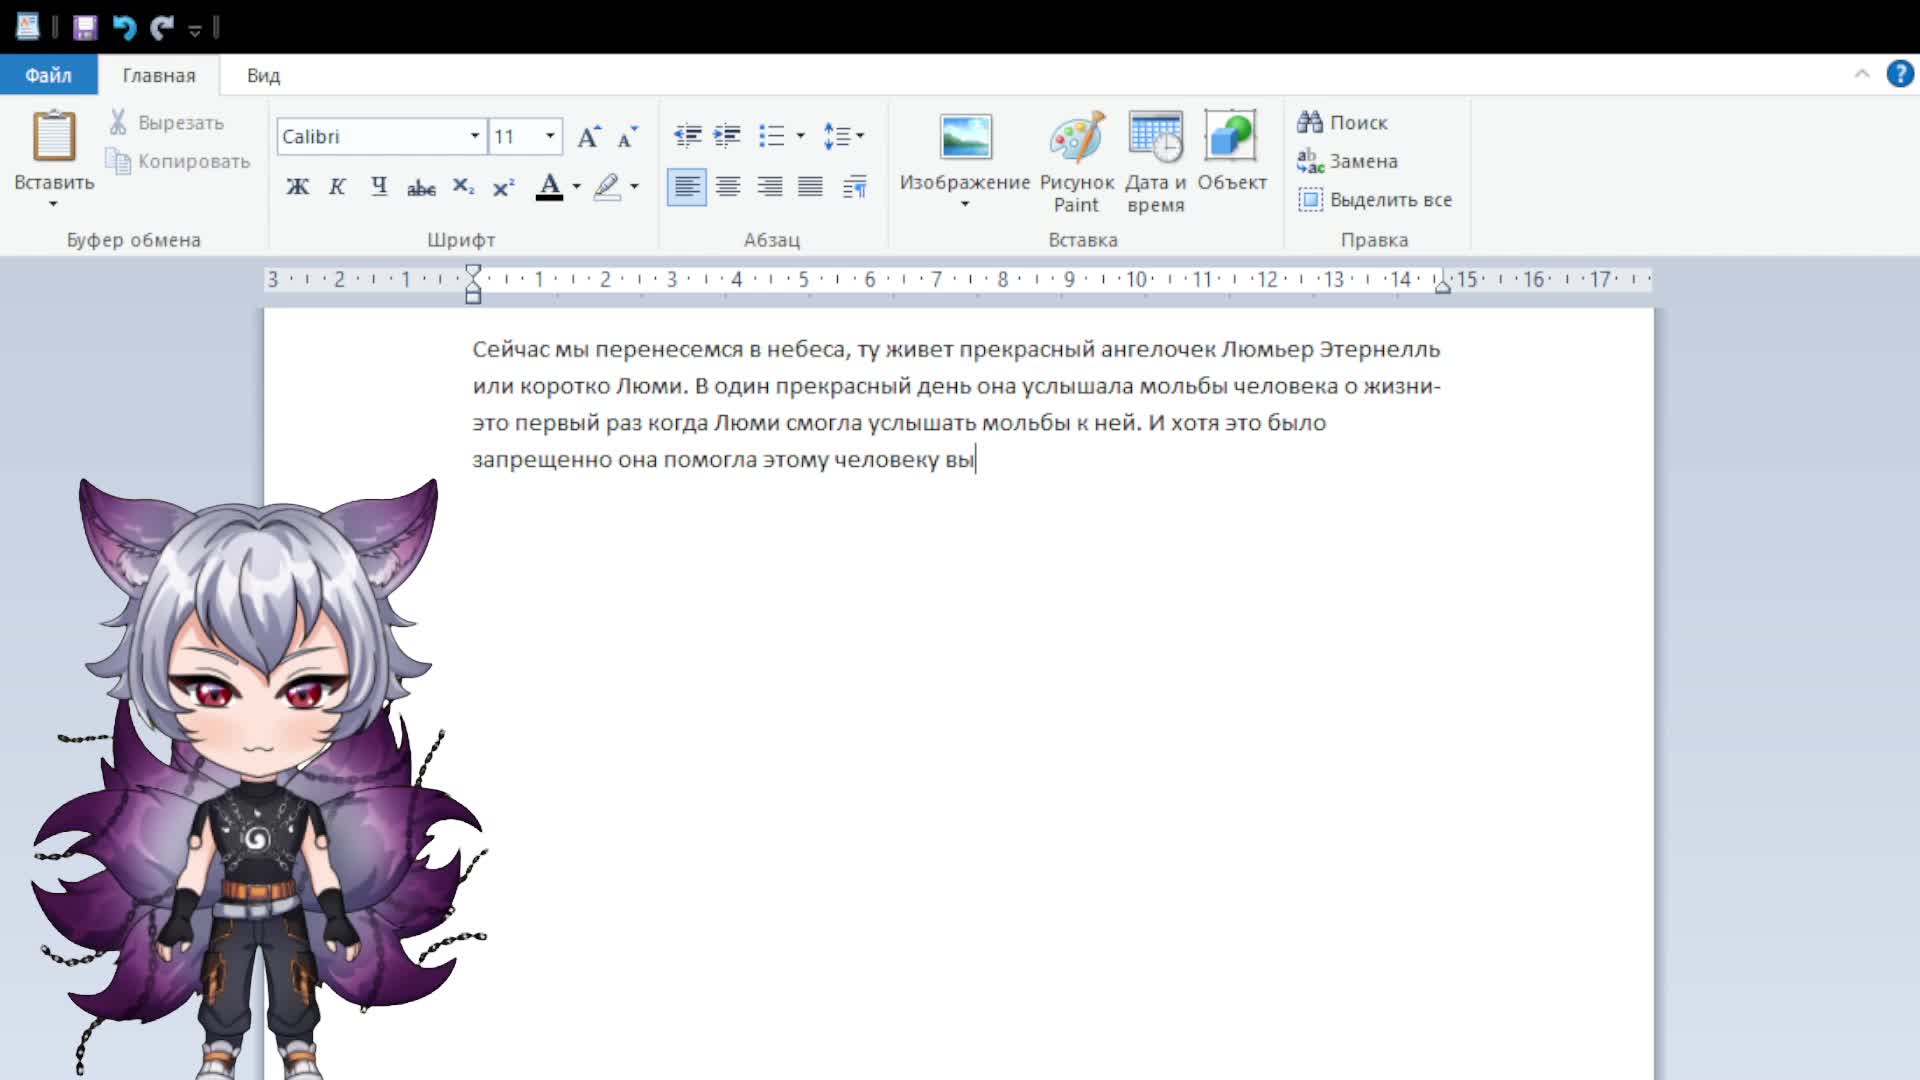The height and width of the screenshot is (1080, 1920).
Task: Click the Redo arrow icon
Action: (x=162, y=27)
